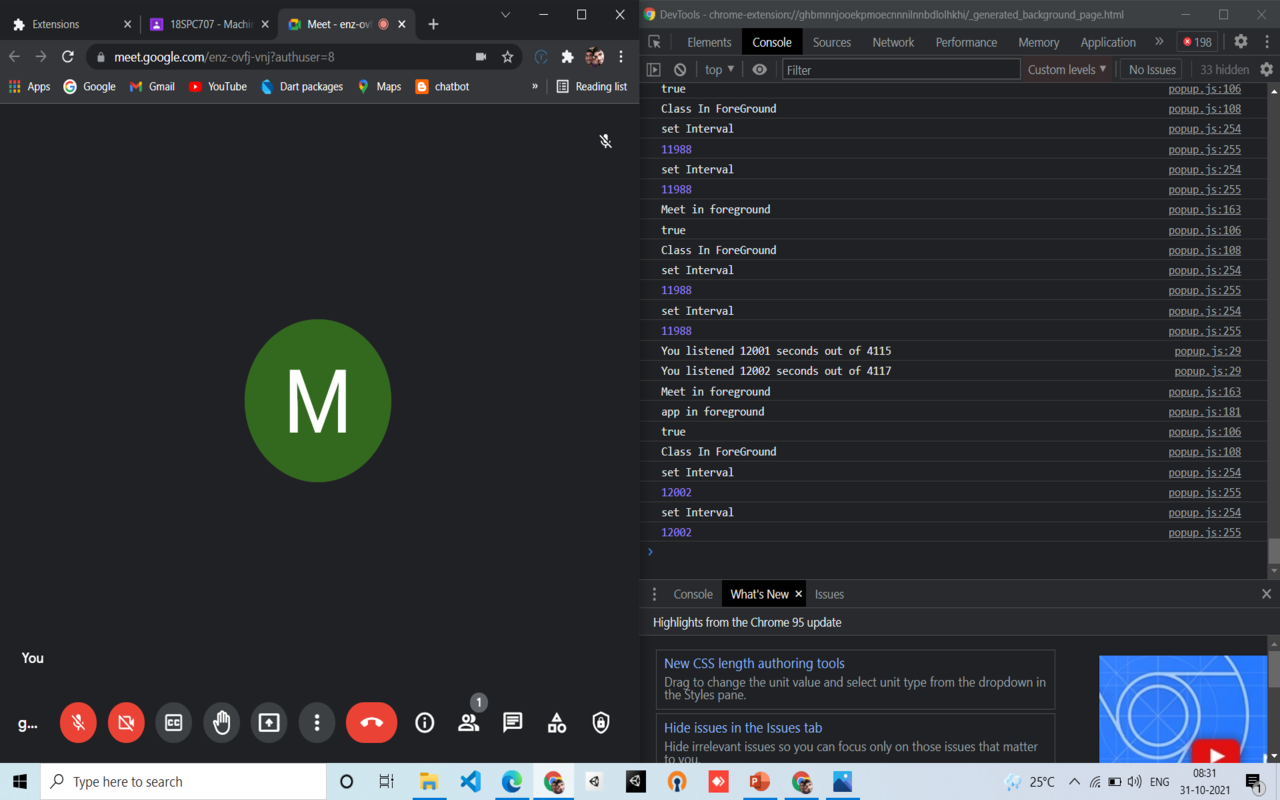This screenshot has width=1280, height=800.
Task: Click Present now screen share button
Action: [x=269, y=722]
